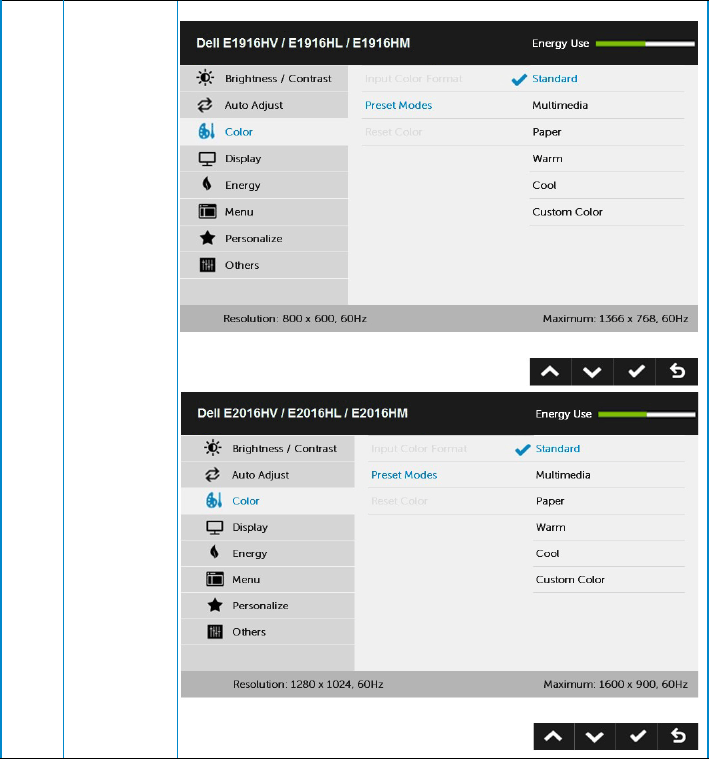Screen dimensions: 709x759
Task: Choose Reset Color in E2016 menu
Action: point(399,501)
